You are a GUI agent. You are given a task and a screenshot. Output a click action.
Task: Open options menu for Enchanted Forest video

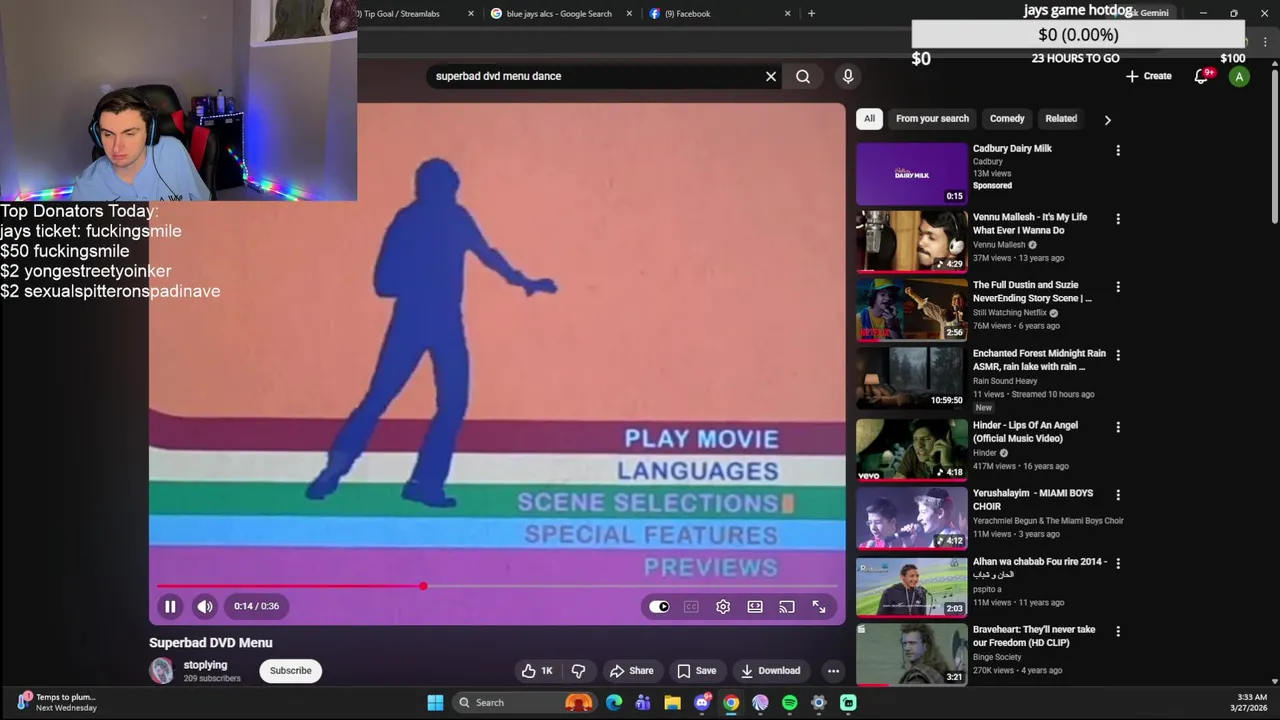pos(1118,355)
